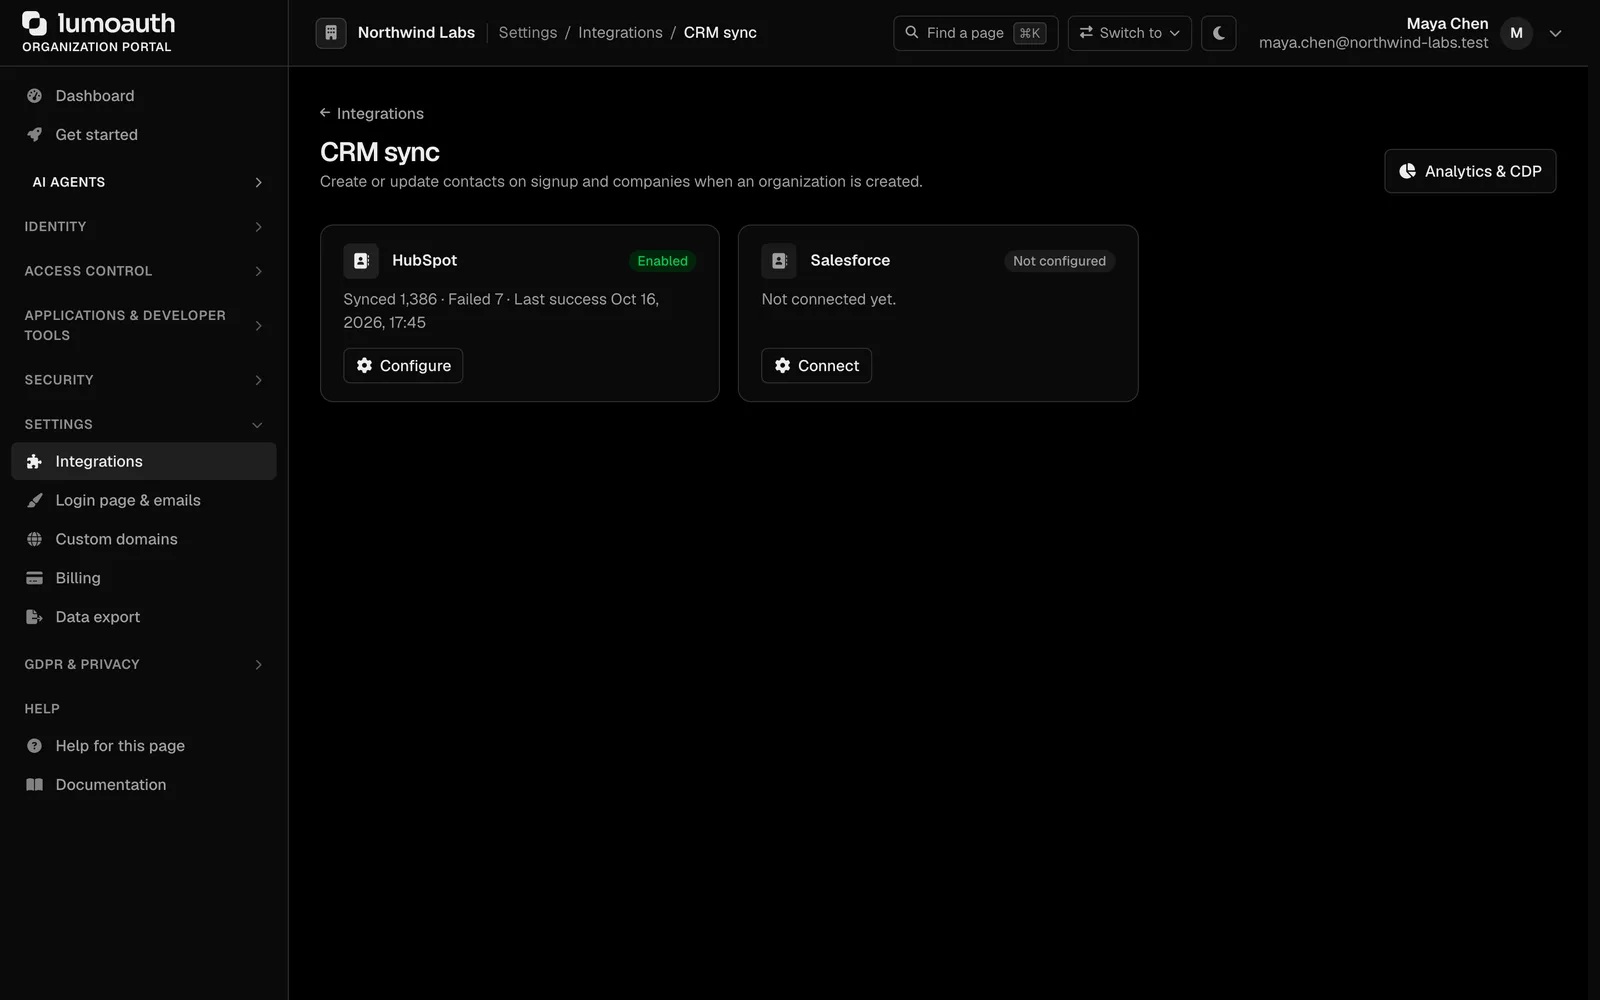The image size is (1600, 1000).
Task: Open the Documentation link in Help
Action: (x=144, y=785)
